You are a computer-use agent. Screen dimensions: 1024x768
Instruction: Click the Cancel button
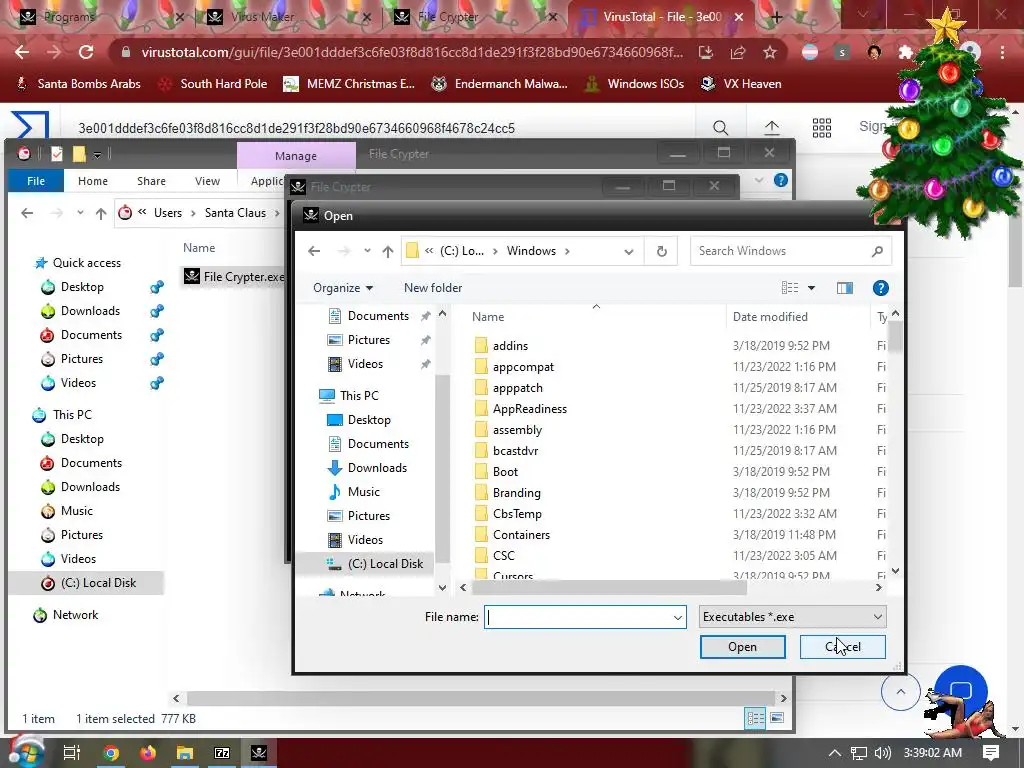pyautogui.click(x=842, y=647)
